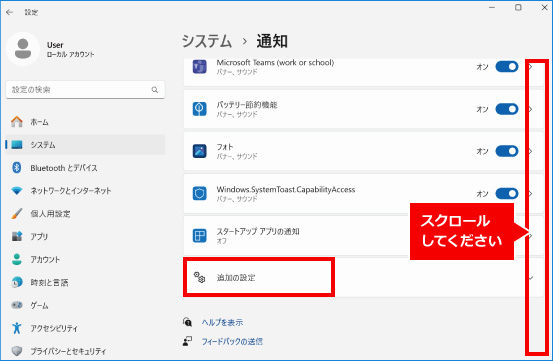Image resolution: width=553 pixels, height=361 pixels.
Task: Open Microsoft Teams notification details chevron
Action: [530, 67]
